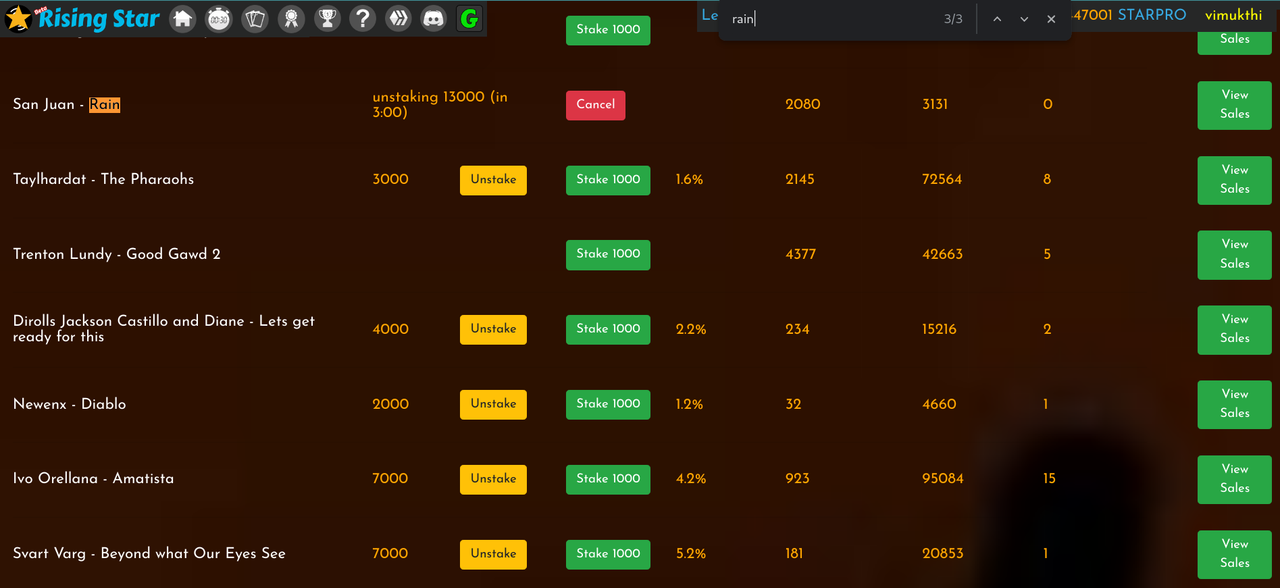Screen dimensions: 1280x588
Task: Click 'Taylhardat - The Pharaohs' song name
Action: pyautogui.click(x=103, y=180)
